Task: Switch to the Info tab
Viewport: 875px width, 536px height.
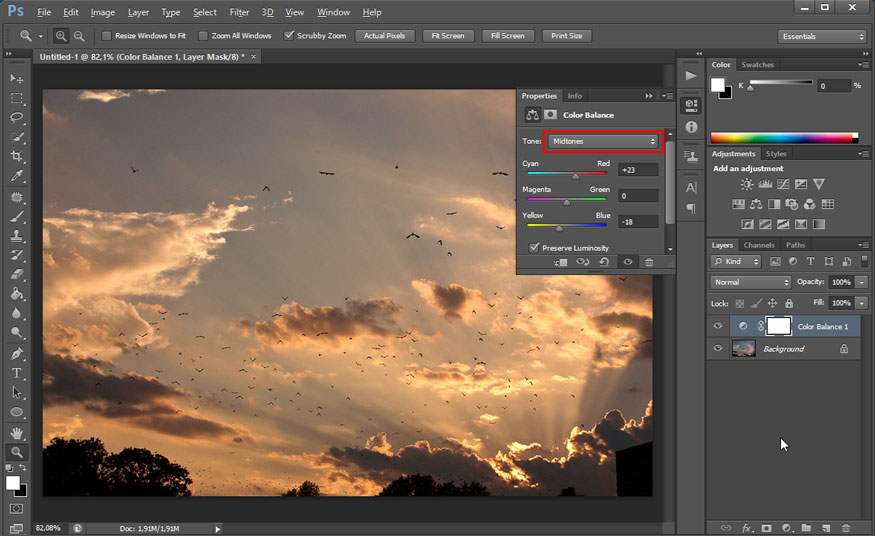Action: point(575,96)
